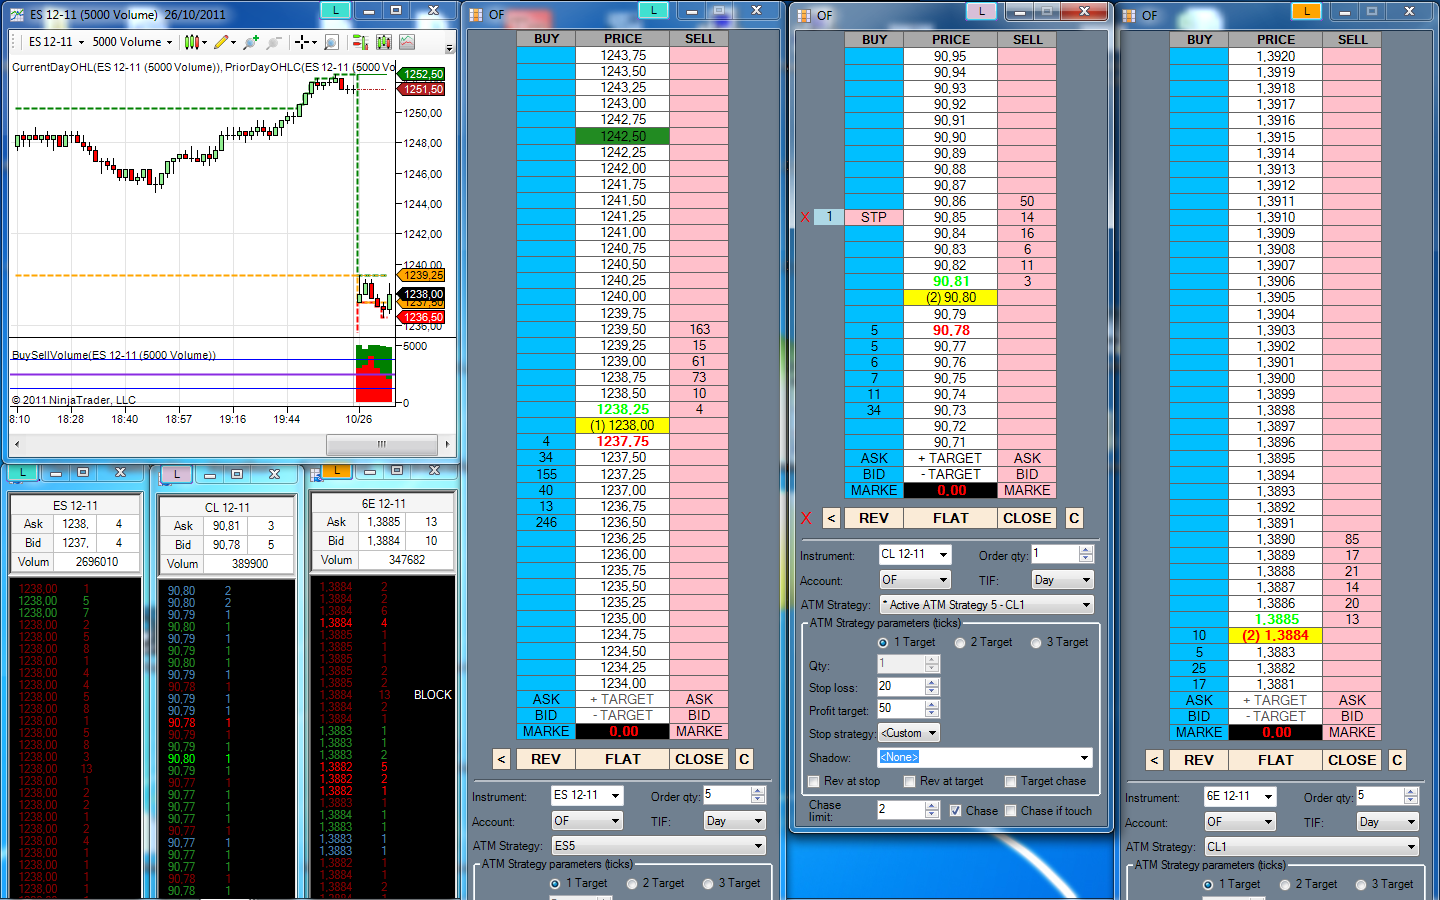Select '1 Target' radio in CL SuperDOM

(883, 643)
